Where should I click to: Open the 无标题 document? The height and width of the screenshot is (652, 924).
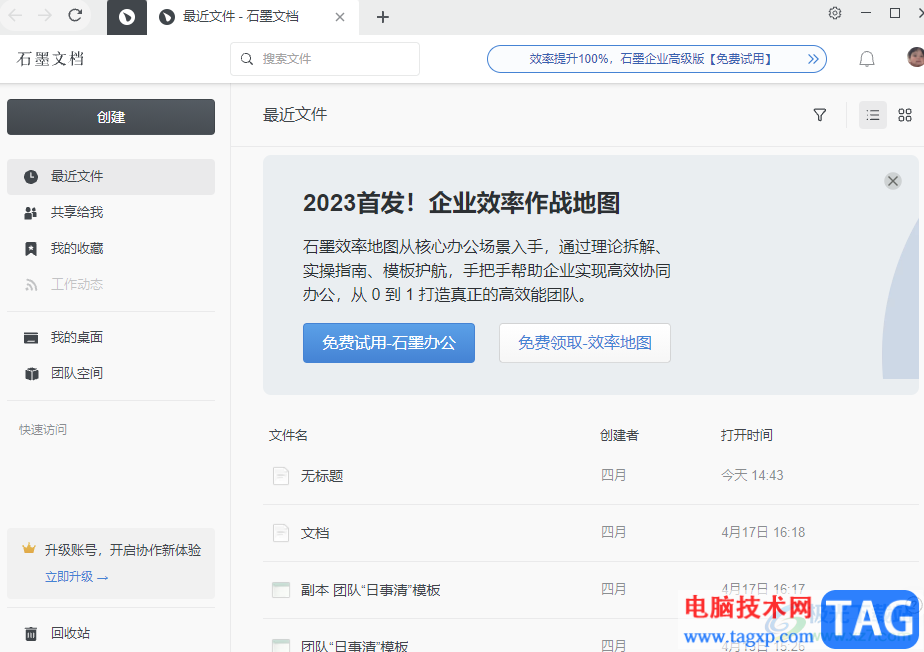[322, 476]
